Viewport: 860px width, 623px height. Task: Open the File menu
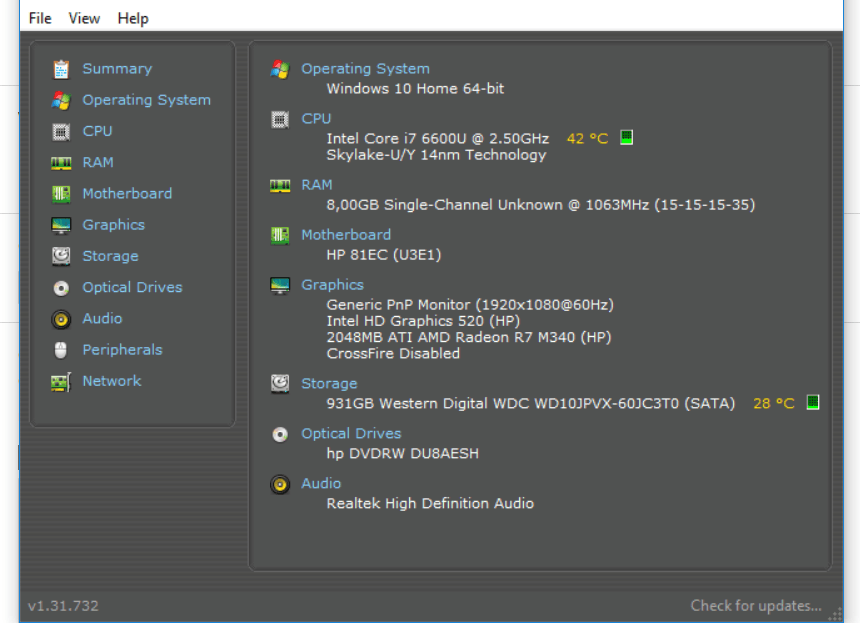coord(40,18)
